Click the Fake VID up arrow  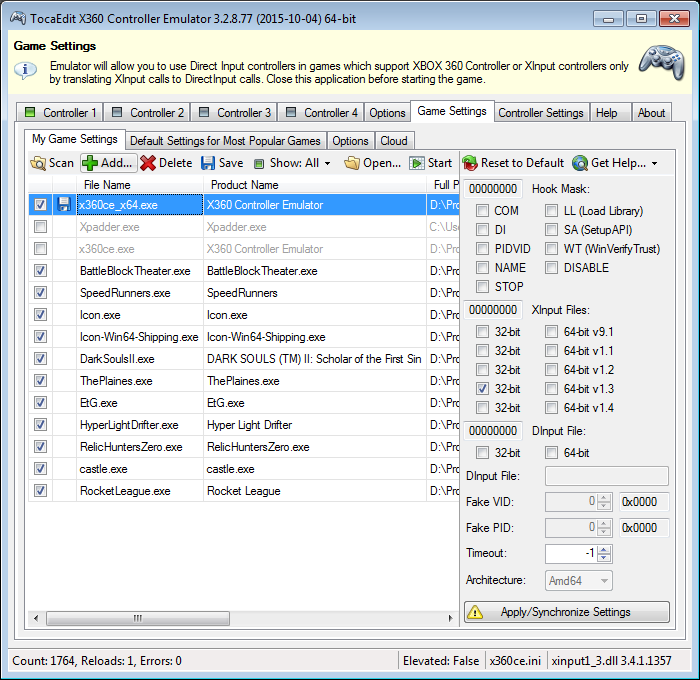pyautogui.click(x=604, y=498)
